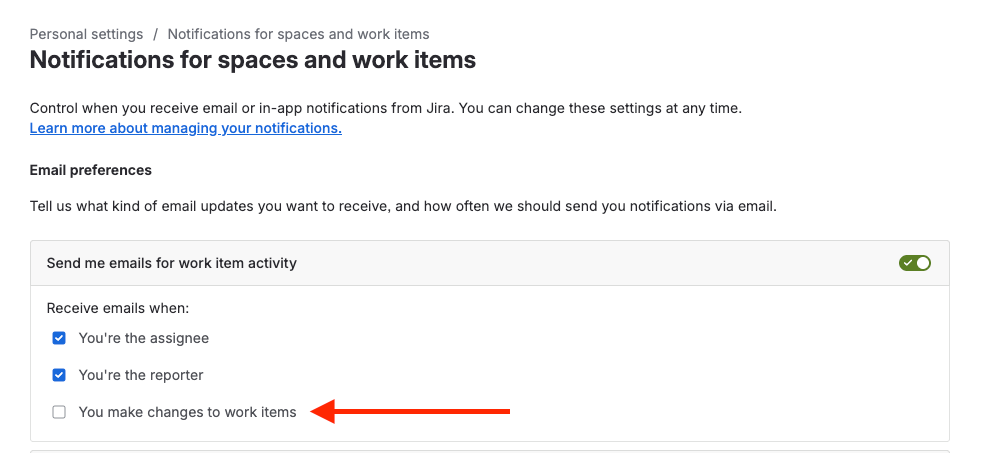Check 'You make changes to work items' checkbox
The width and height of the screenshot is (991, 453).
click(x=59, y=413)
